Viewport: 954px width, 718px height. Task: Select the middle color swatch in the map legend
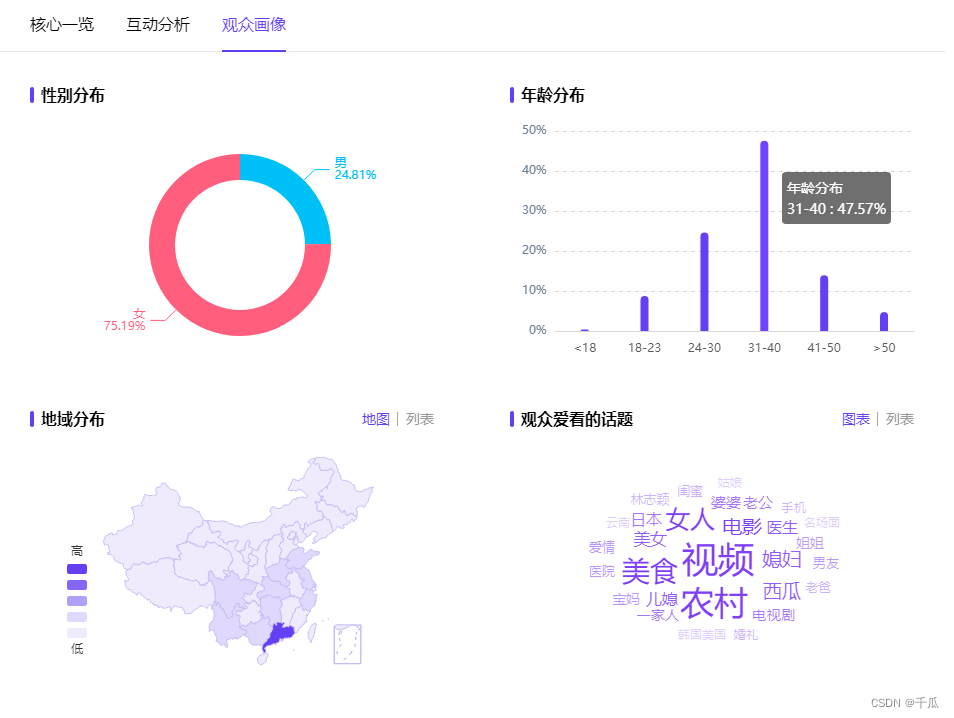pos(77,601)
